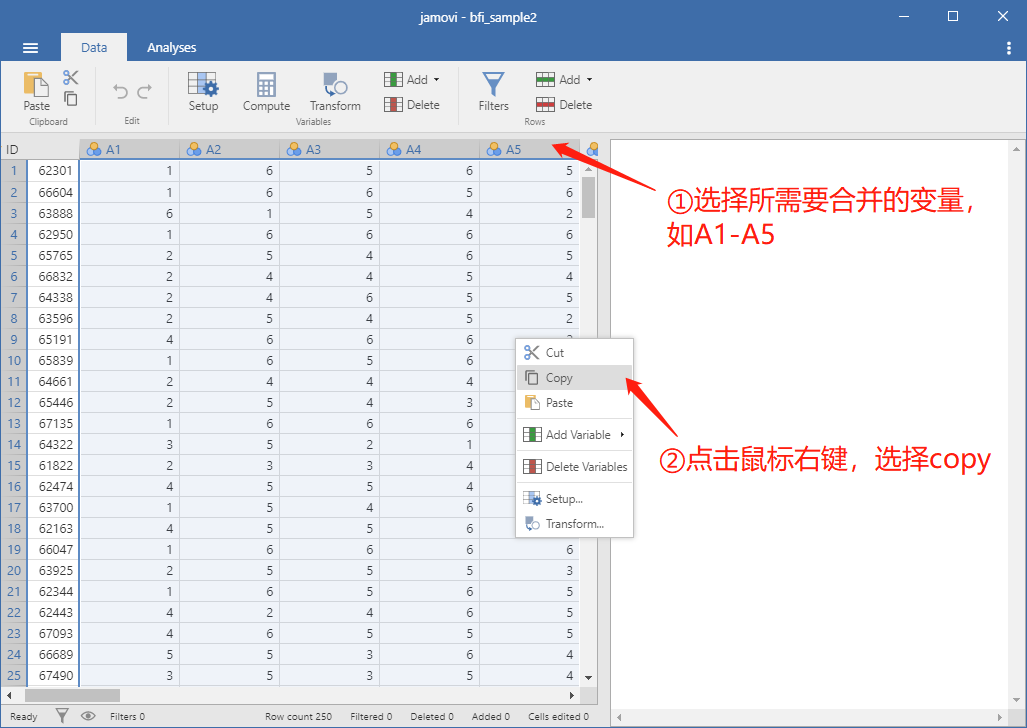Open the hamburger main menu
Image resolution: width=1027 pixels, height=728 pixels.
click(x=30, y=48)
